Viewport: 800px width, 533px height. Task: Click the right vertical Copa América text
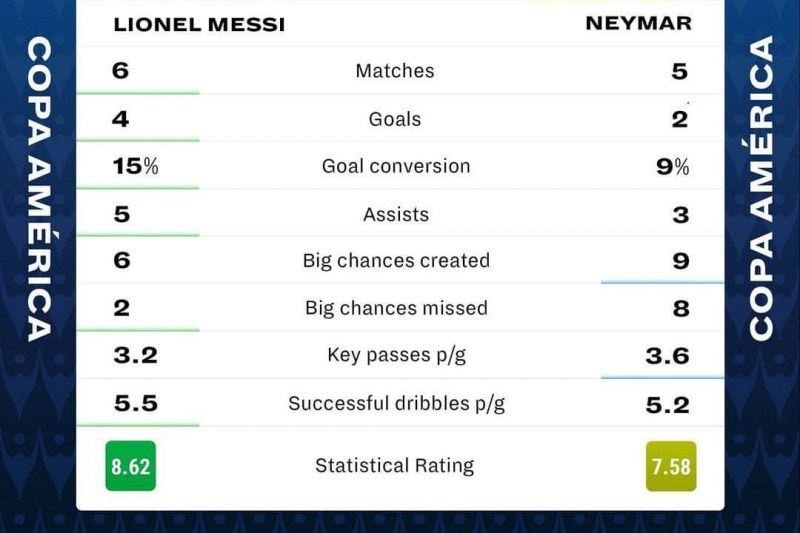click(x=762, y=190)
